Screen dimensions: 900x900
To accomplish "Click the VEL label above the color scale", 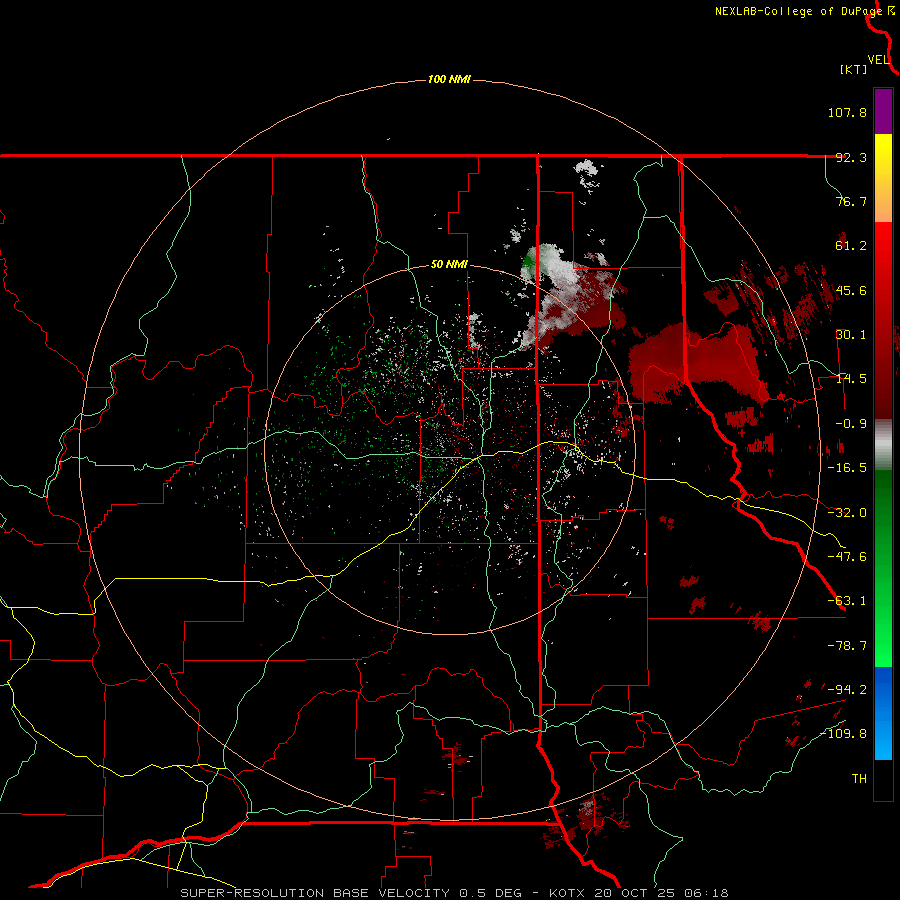I will tap(878, 60).
